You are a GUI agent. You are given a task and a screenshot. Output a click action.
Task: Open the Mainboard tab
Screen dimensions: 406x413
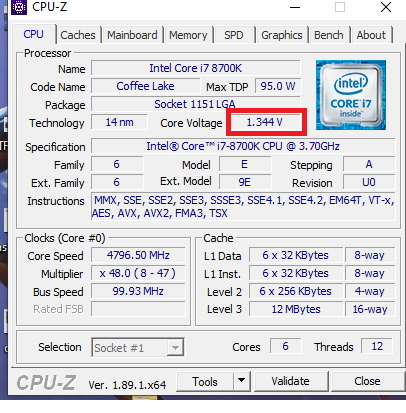[x=132, y=35]
